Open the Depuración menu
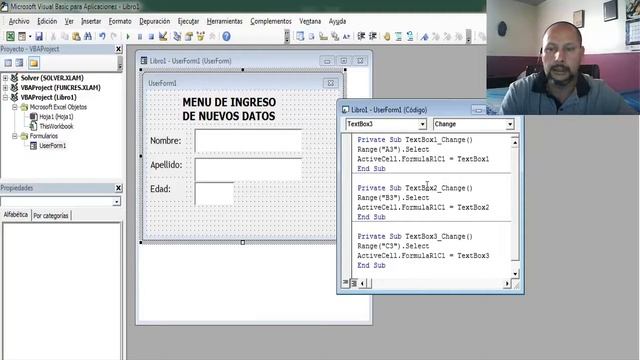This screenshot has width=640, height=360. pyautogui.click(x=155, y=21)
